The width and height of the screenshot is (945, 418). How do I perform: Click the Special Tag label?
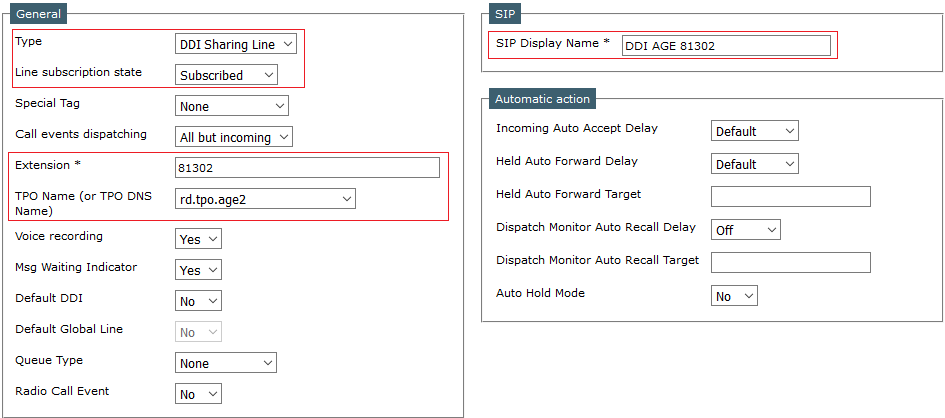click(x=47, y=103)
